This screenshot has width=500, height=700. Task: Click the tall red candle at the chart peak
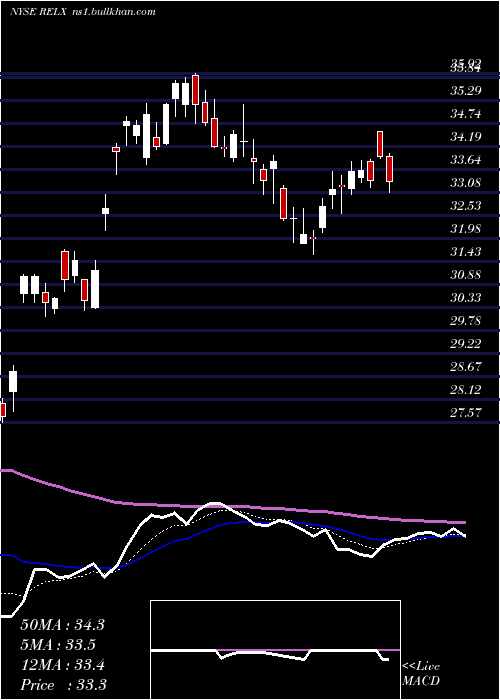(x=195, y=90)
